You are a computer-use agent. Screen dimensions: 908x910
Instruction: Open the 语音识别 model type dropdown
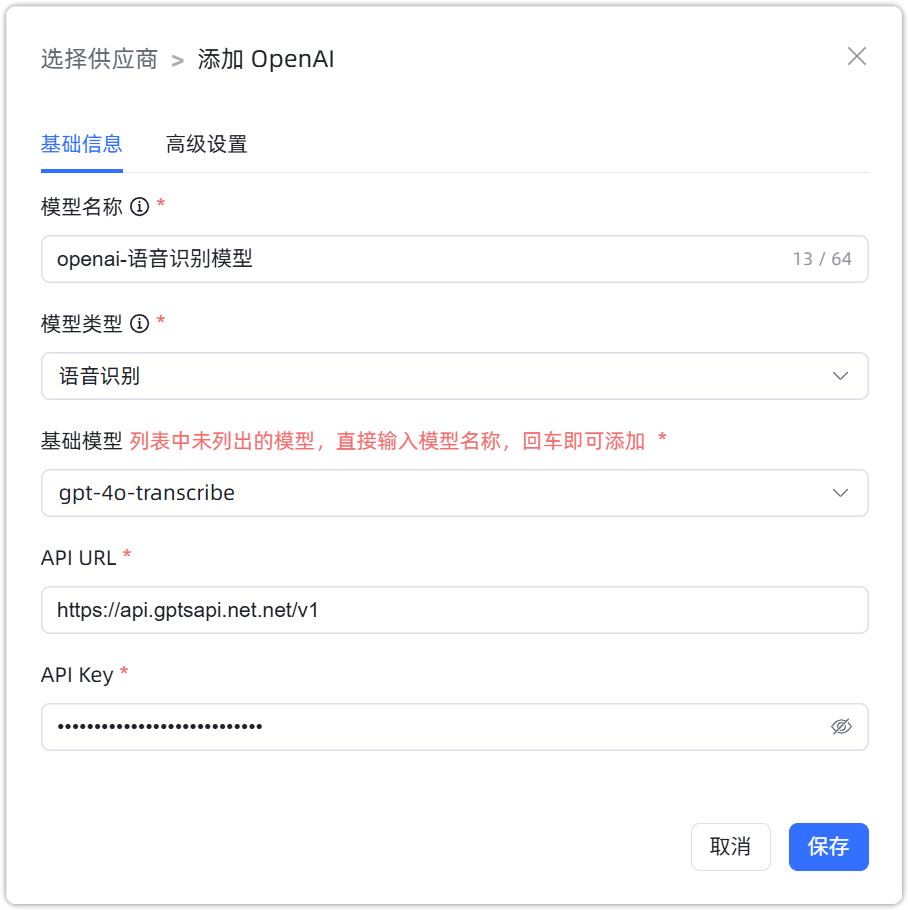[455, 376]
